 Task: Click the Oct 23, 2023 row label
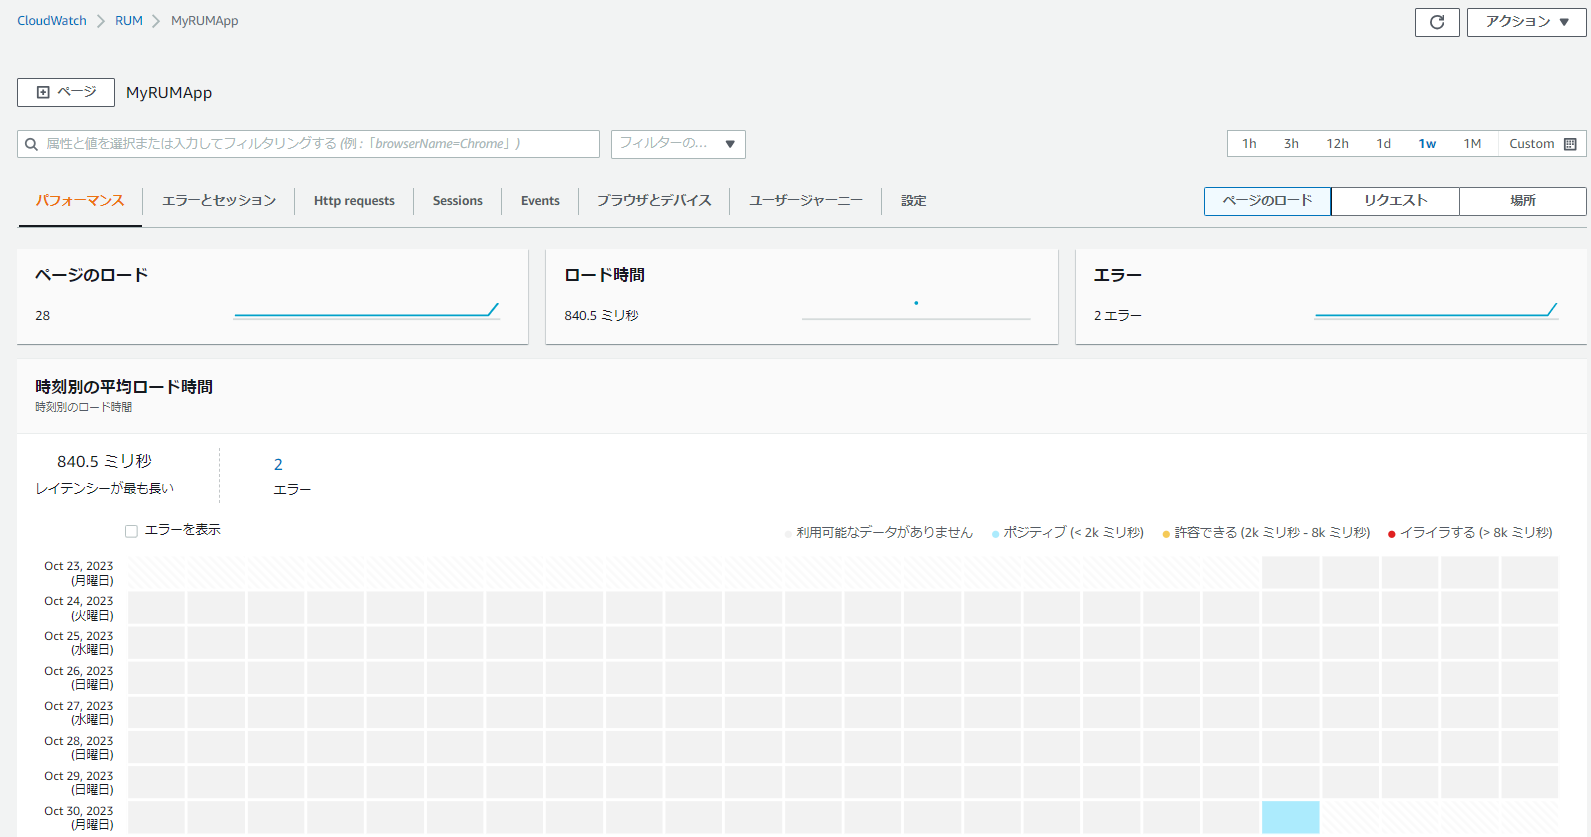click(x=78, y=573)
